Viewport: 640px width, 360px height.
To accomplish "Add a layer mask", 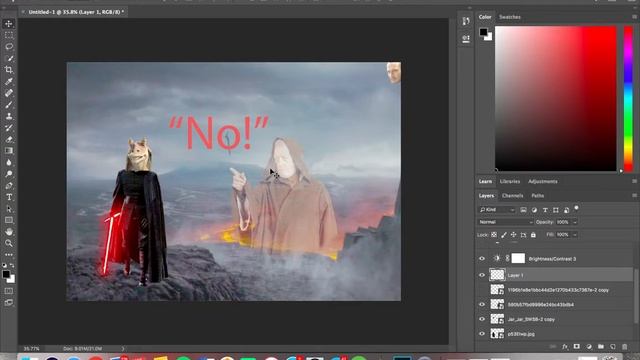I will coord(577,347).
